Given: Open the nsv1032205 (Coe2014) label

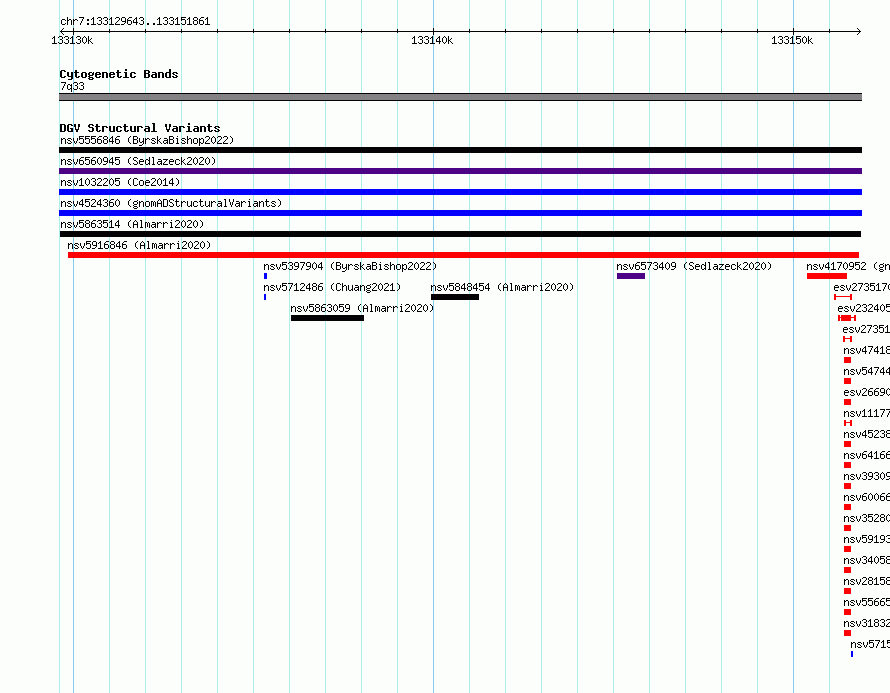Looking at the screenshot, I should [x=120, y=182].
